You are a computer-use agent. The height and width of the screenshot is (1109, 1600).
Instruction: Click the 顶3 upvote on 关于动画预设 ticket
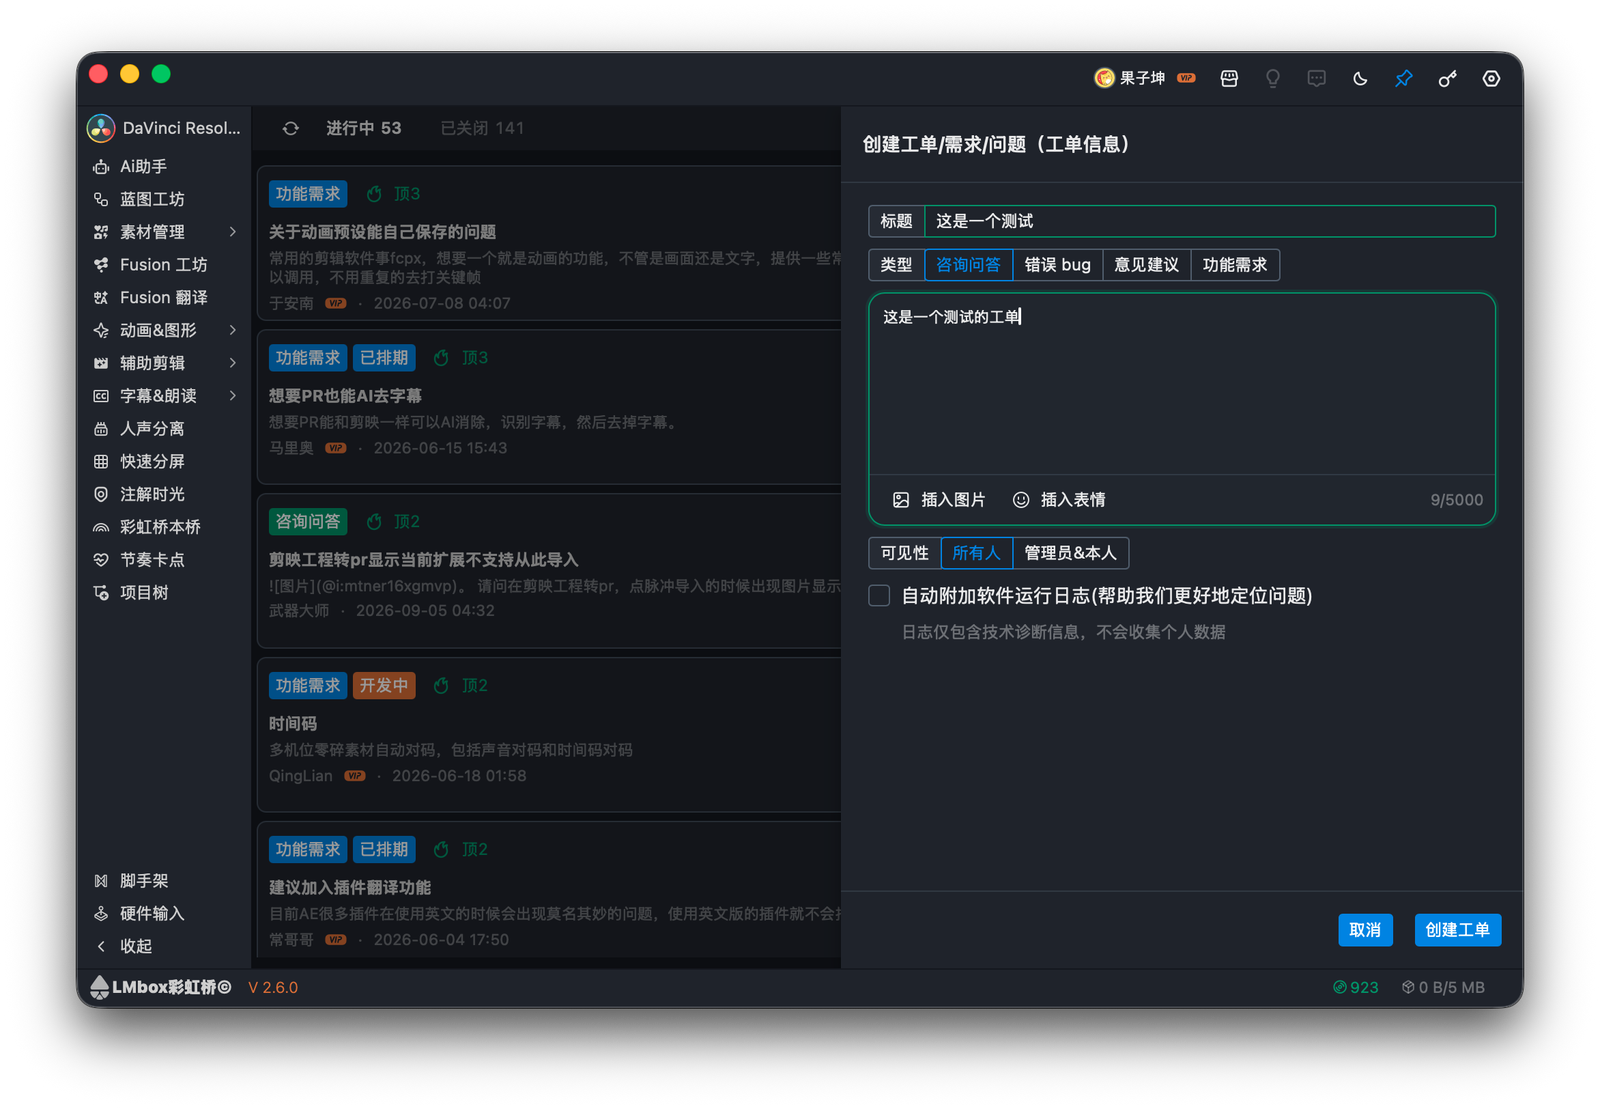pos(393,194)
